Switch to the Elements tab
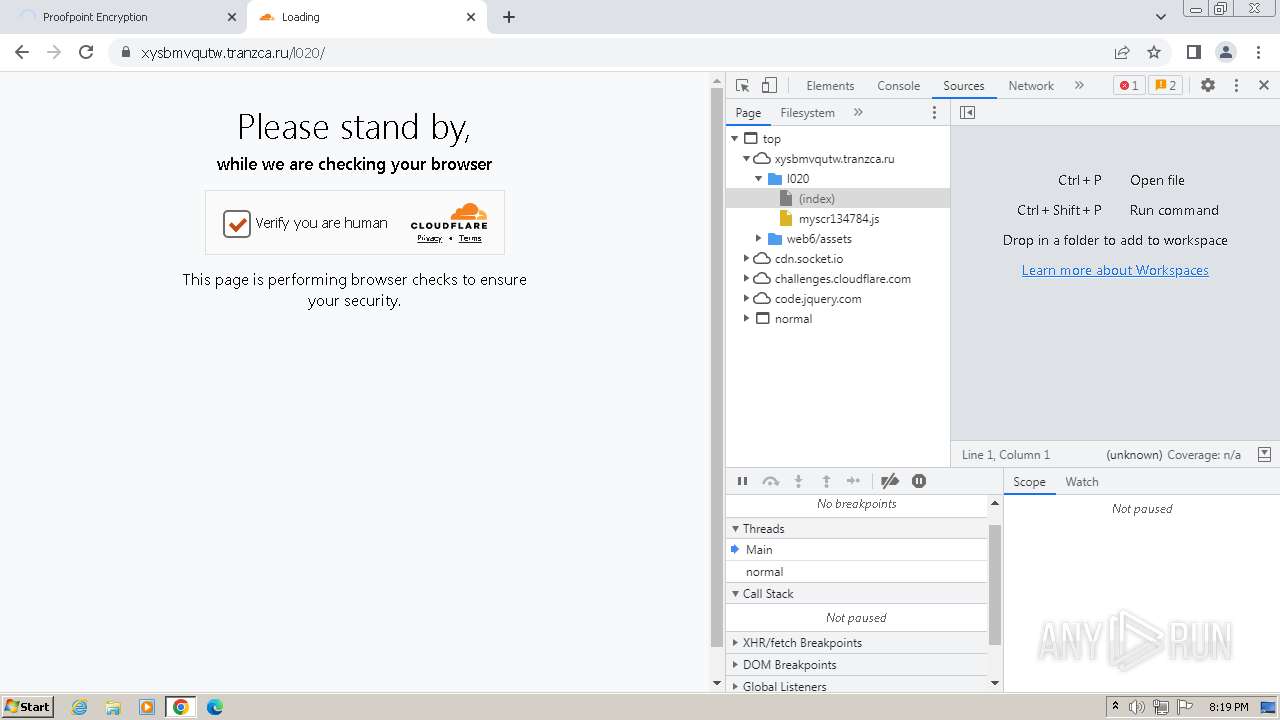1280x720 pixels. (830, 86)
